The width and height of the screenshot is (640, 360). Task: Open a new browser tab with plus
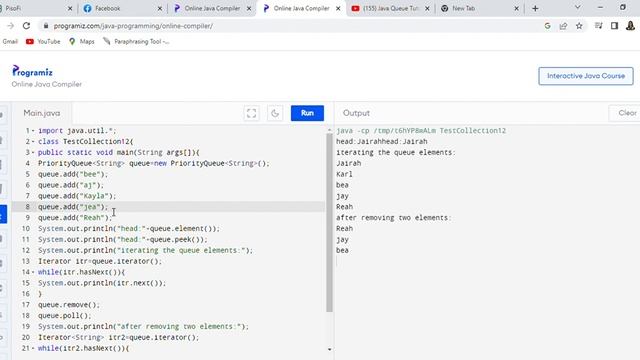[x=535, y=8]
